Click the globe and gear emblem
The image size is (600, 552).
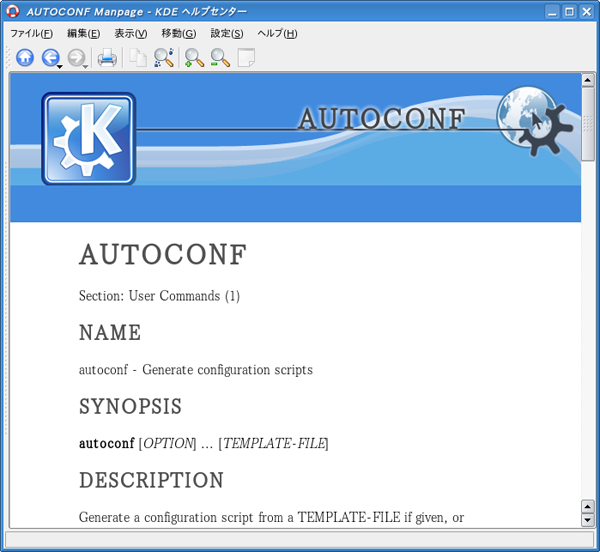pyautogui.click(x=535, y=120)
